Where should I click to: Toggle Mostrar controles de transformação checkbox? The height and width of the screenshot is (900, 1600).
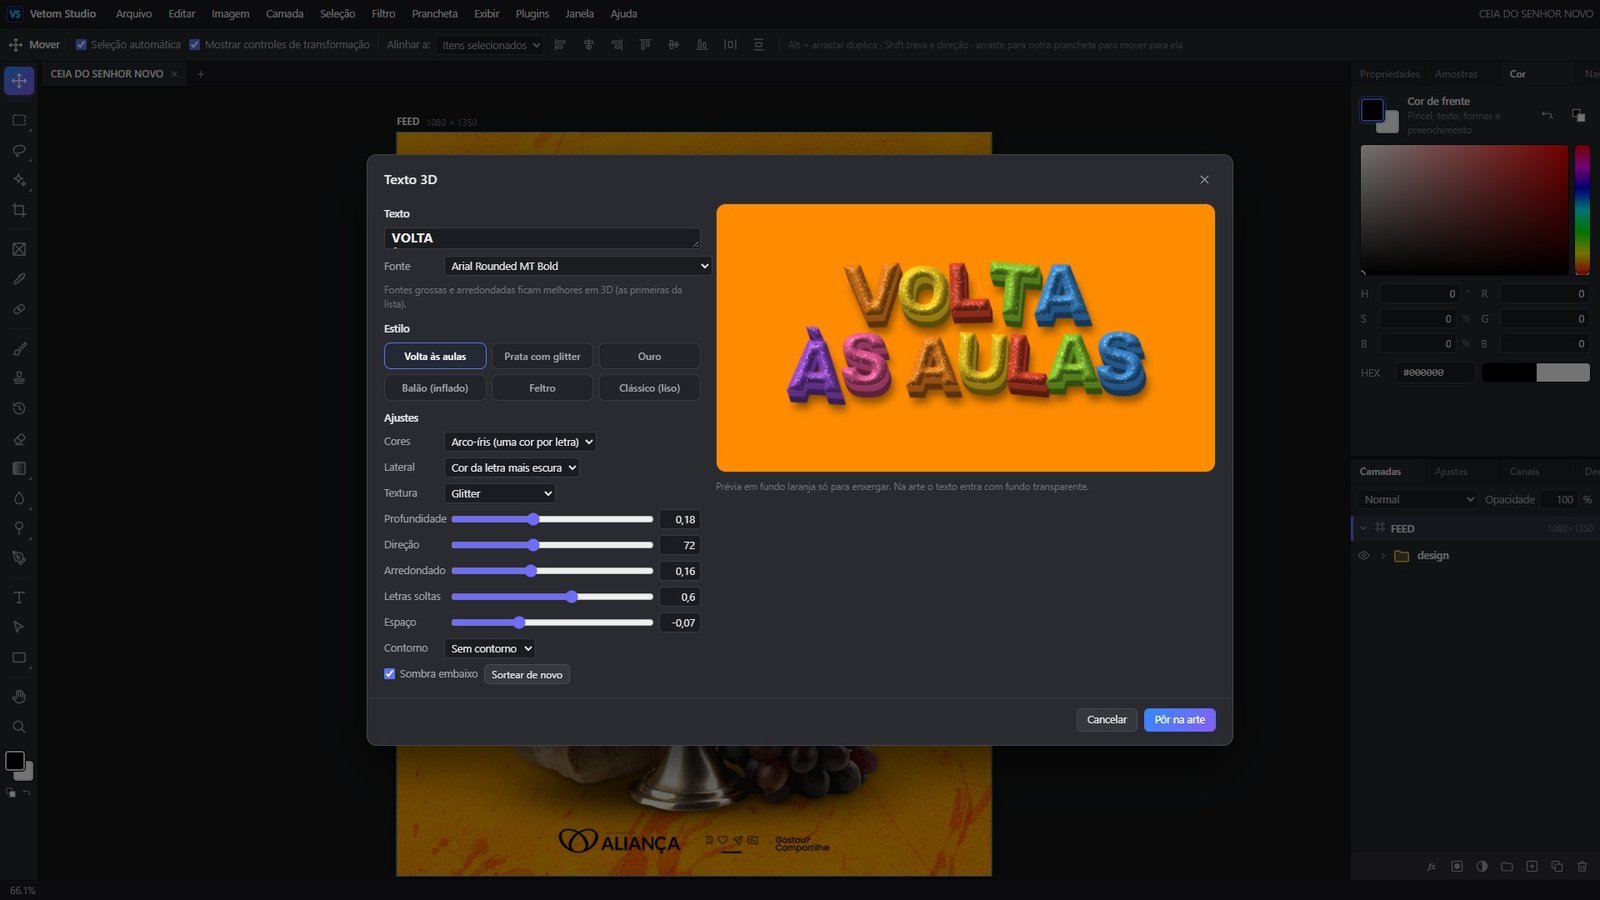point(195,45)
